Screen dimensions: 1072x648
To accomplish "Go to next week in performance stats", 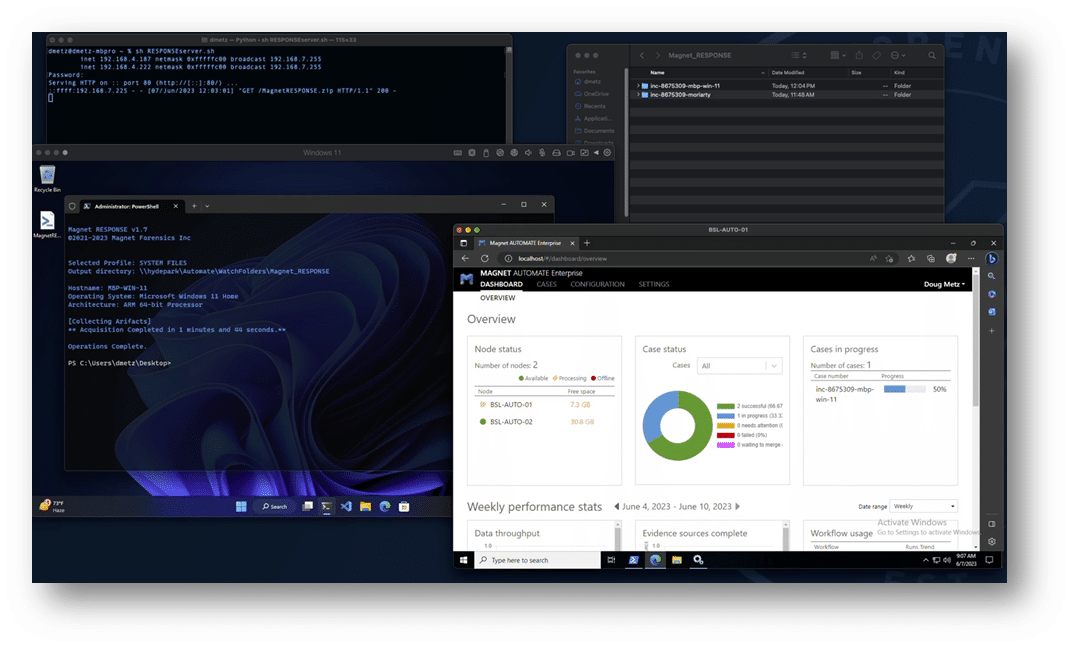I will tap(737, 507).
